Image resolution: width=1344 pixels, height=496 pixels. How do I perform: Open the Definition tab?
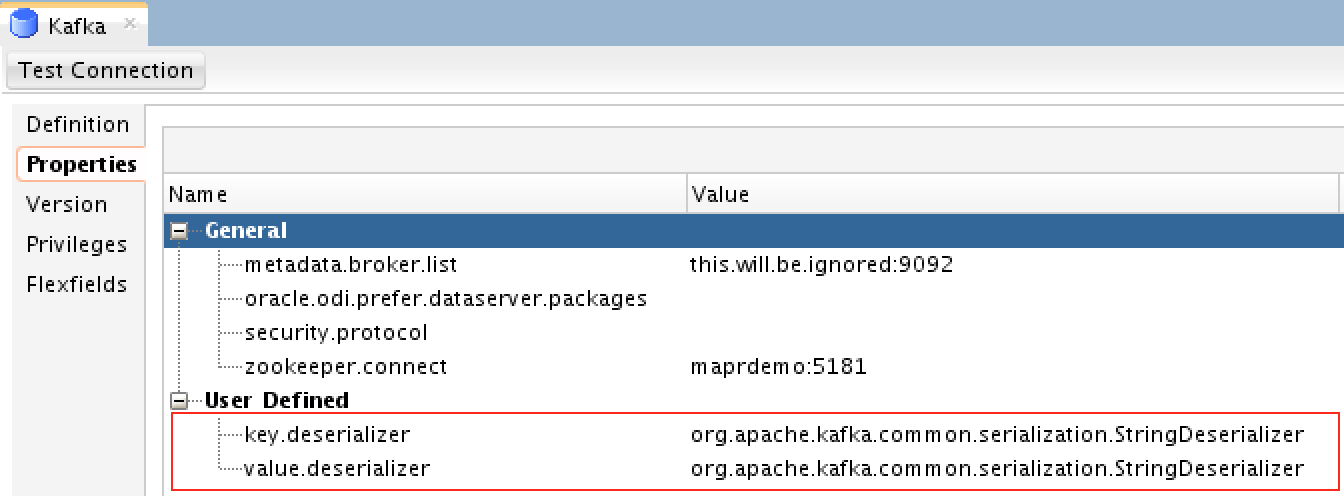(78, 125)
